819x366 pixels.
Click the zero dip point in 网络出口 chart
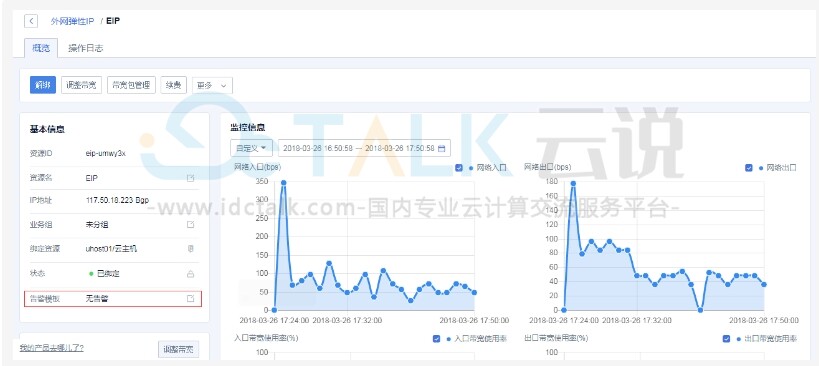coord(700,310)
